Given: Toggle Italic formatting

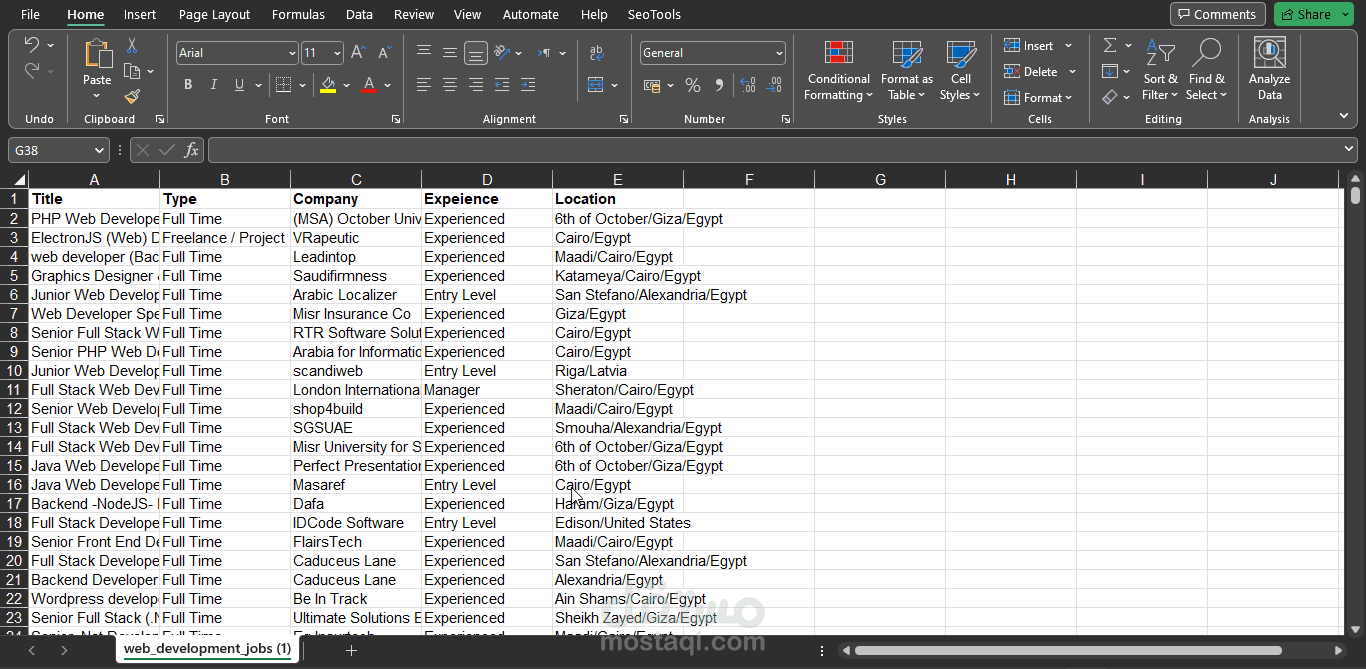Looking at the screenshot, I should pos(214,85).
